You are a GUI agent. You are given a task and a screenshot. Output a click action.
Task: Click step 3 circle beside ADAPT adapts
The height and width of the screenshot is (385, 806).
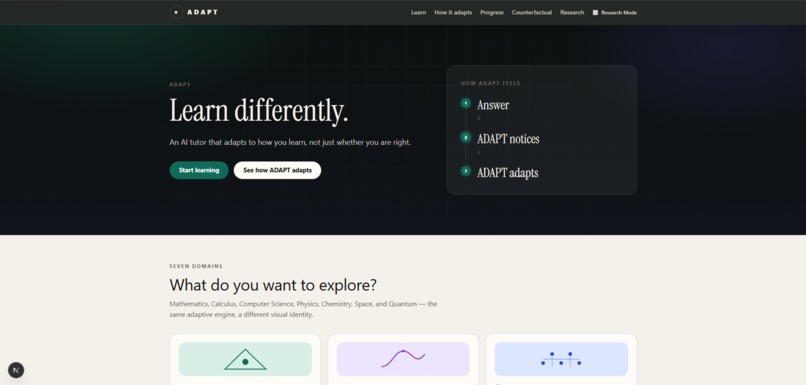pos(466,171)
